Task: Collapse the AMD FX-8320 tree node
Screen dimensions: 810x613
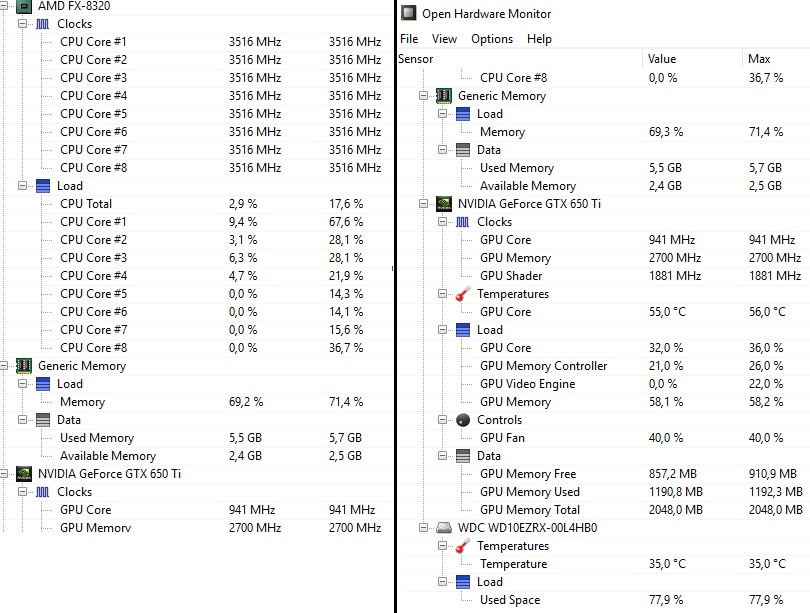Action: point(6,5)
